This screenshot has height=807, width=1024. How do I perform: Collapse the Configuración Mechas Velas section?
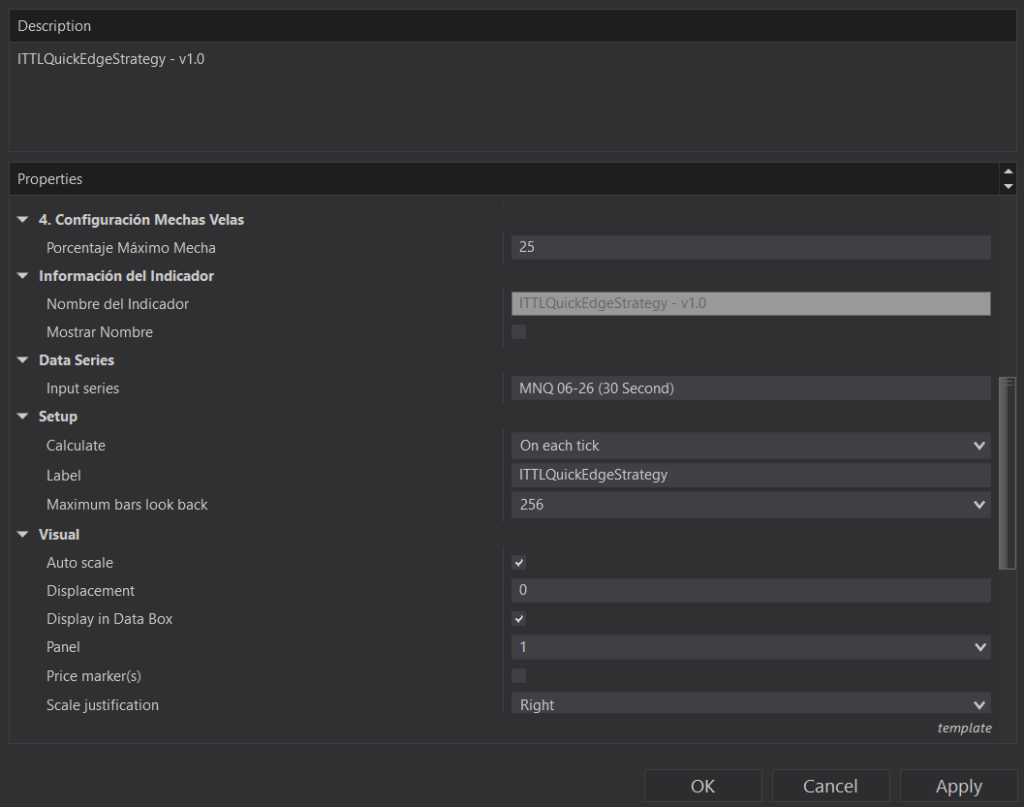(23, 220)
